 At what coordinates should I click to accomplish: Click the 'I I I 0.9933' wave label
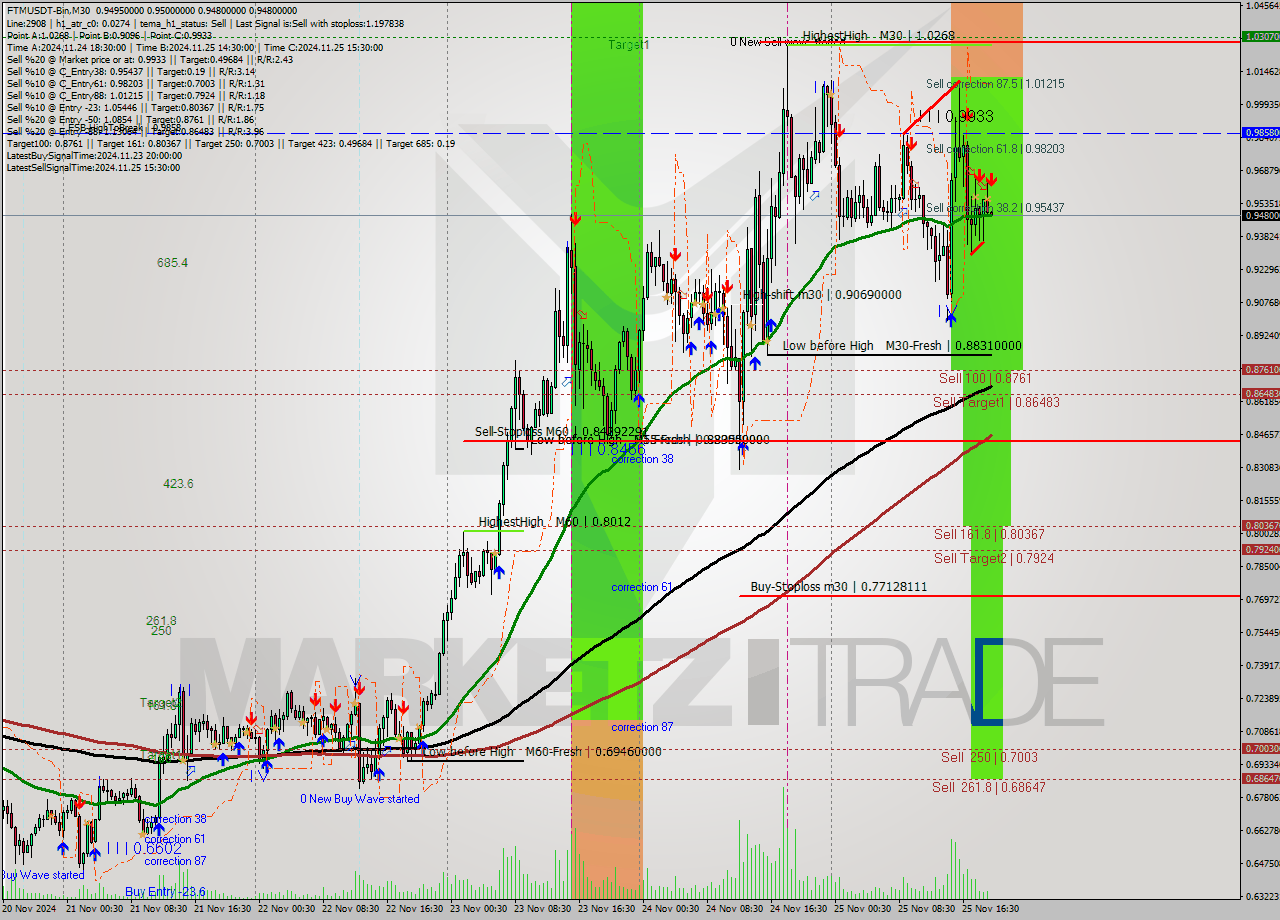[956, 117]
